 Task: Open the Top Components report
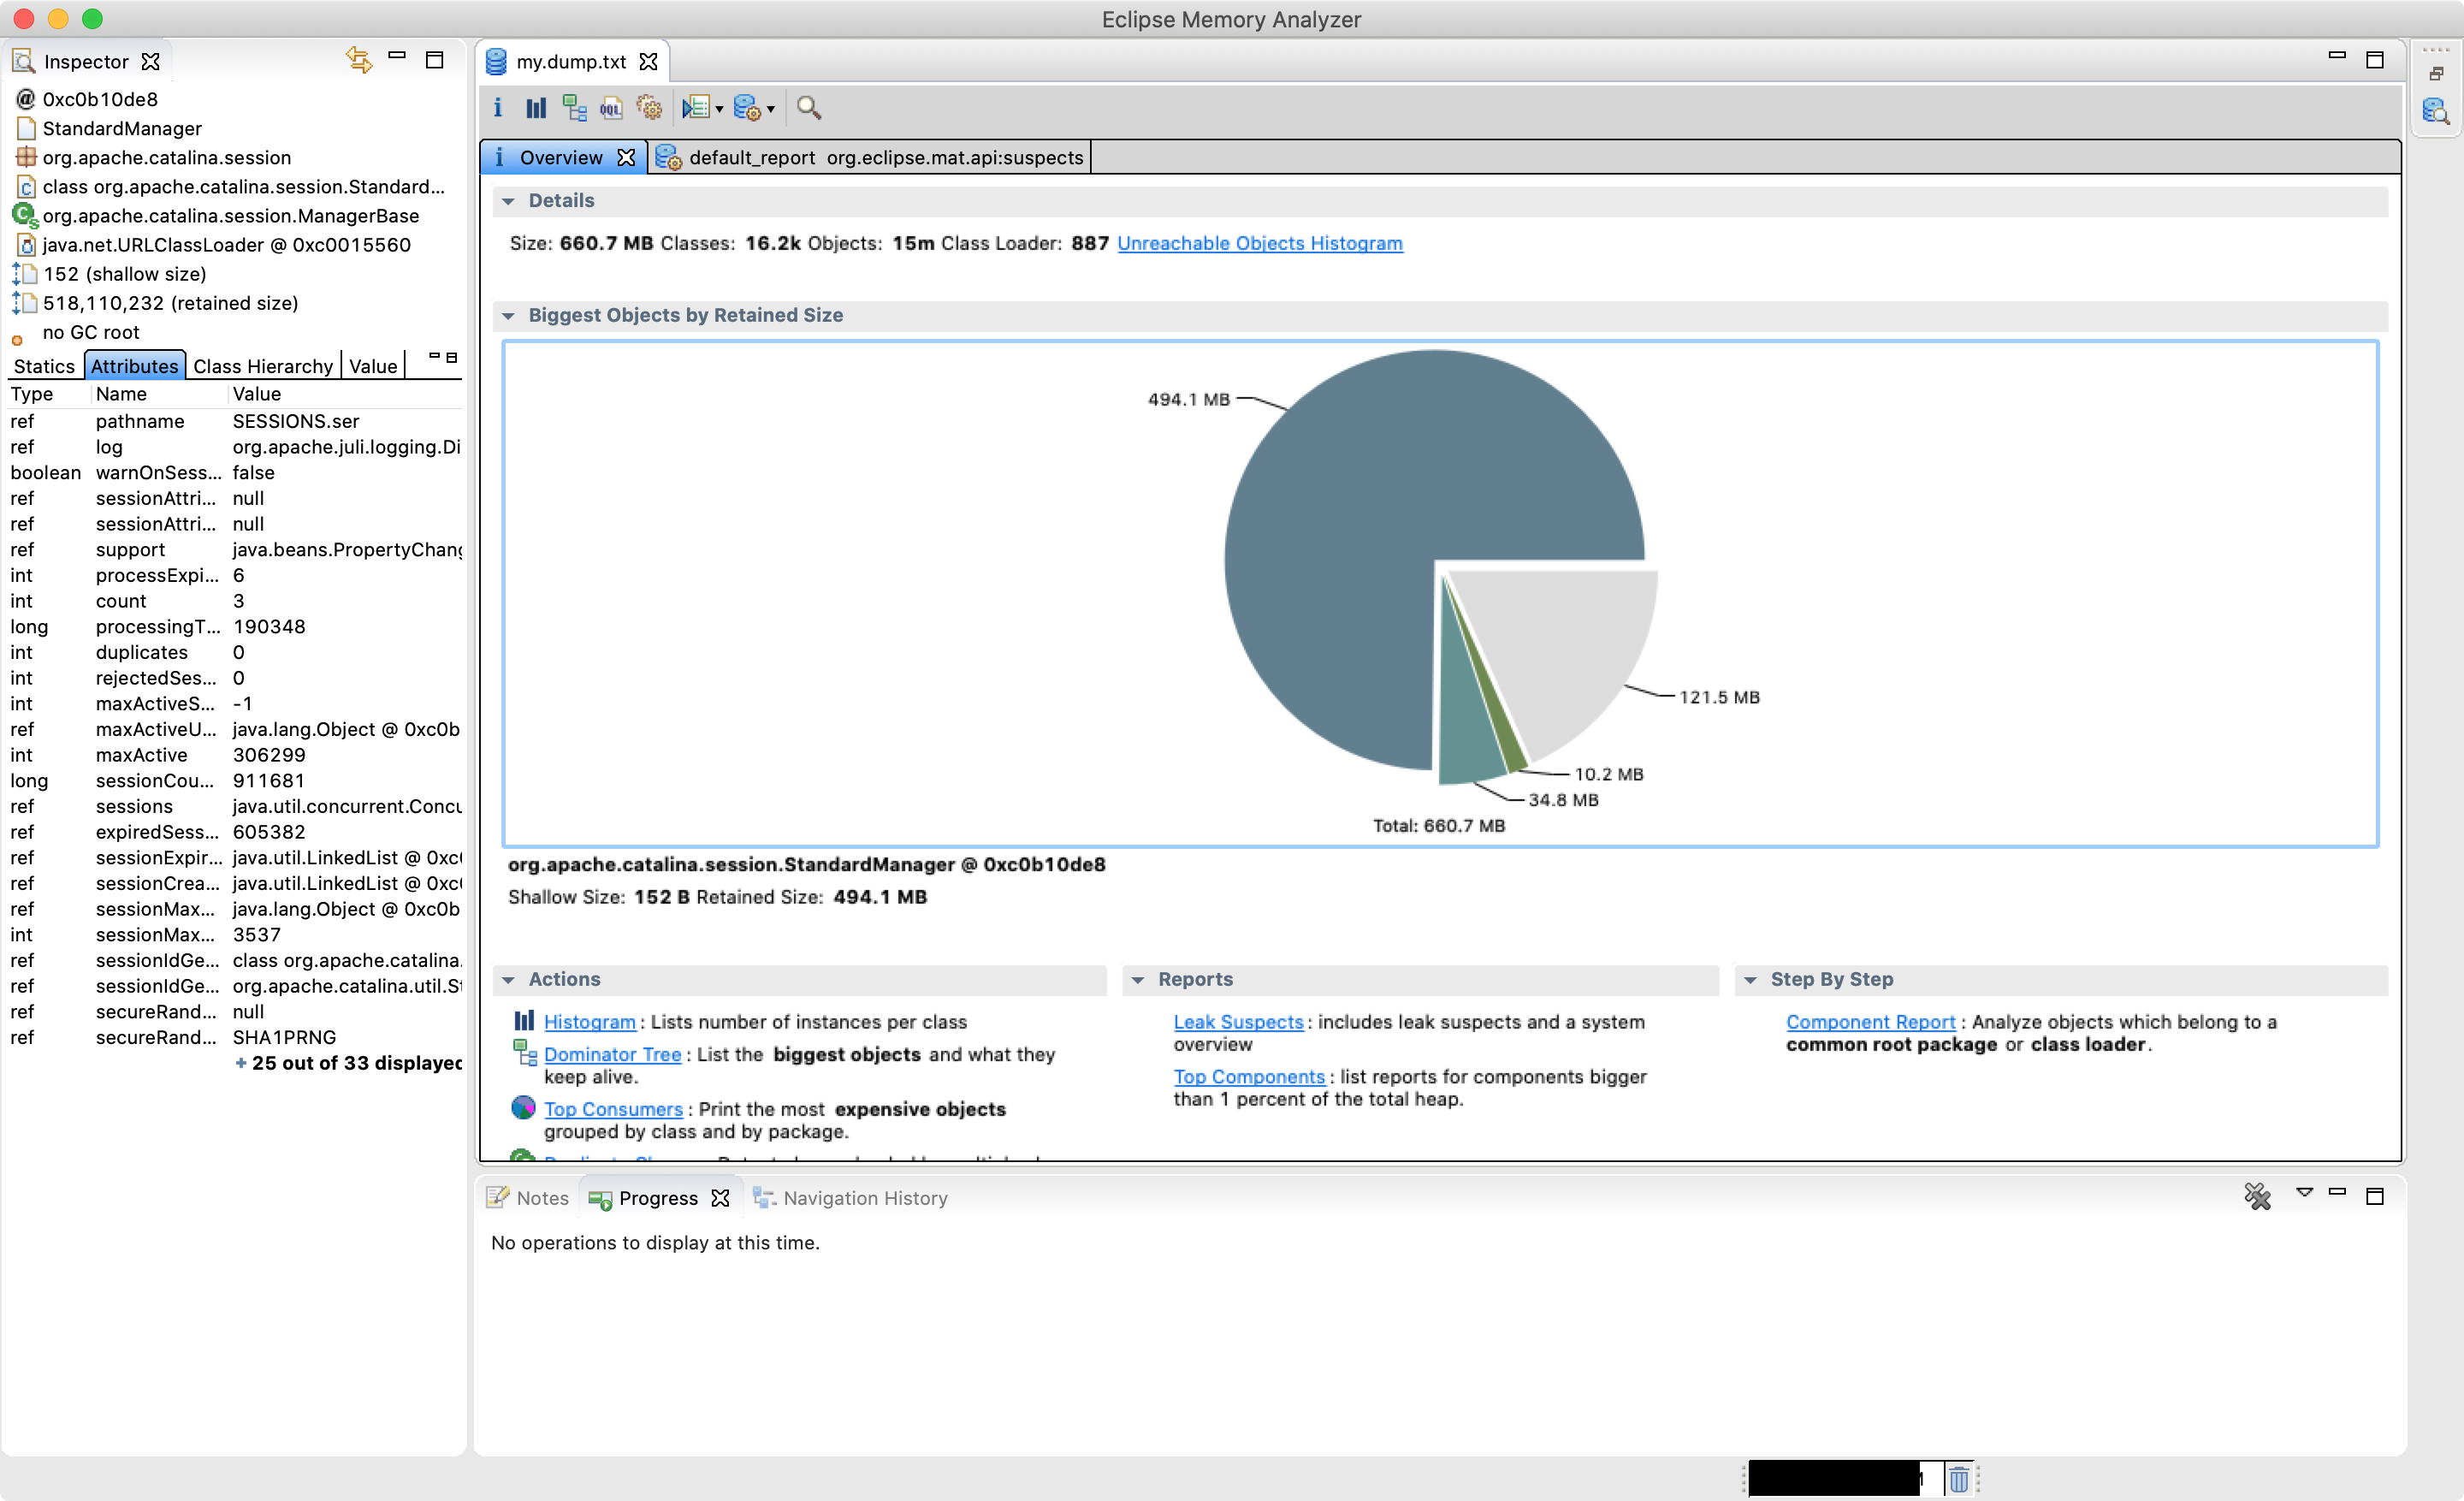pos(1248,1076)
